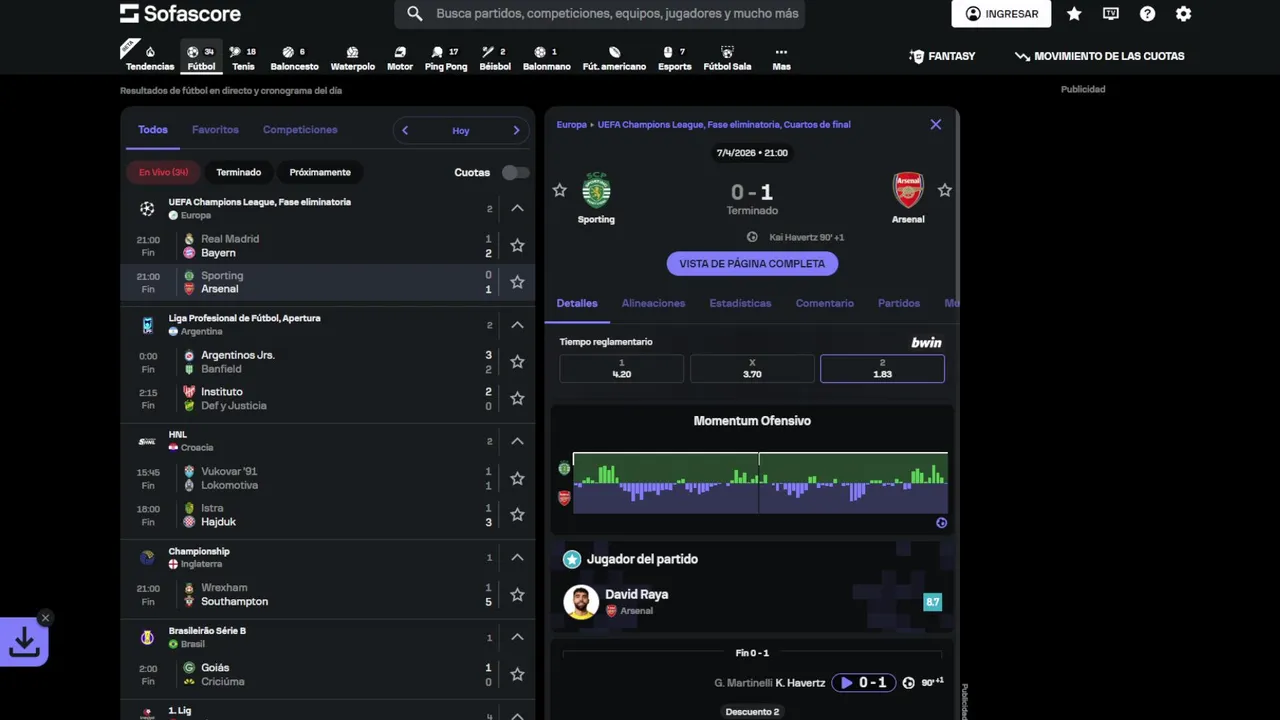1280x720 pixels.
Task: Dismiss the download widget with its X
Action: click(45, 618)
